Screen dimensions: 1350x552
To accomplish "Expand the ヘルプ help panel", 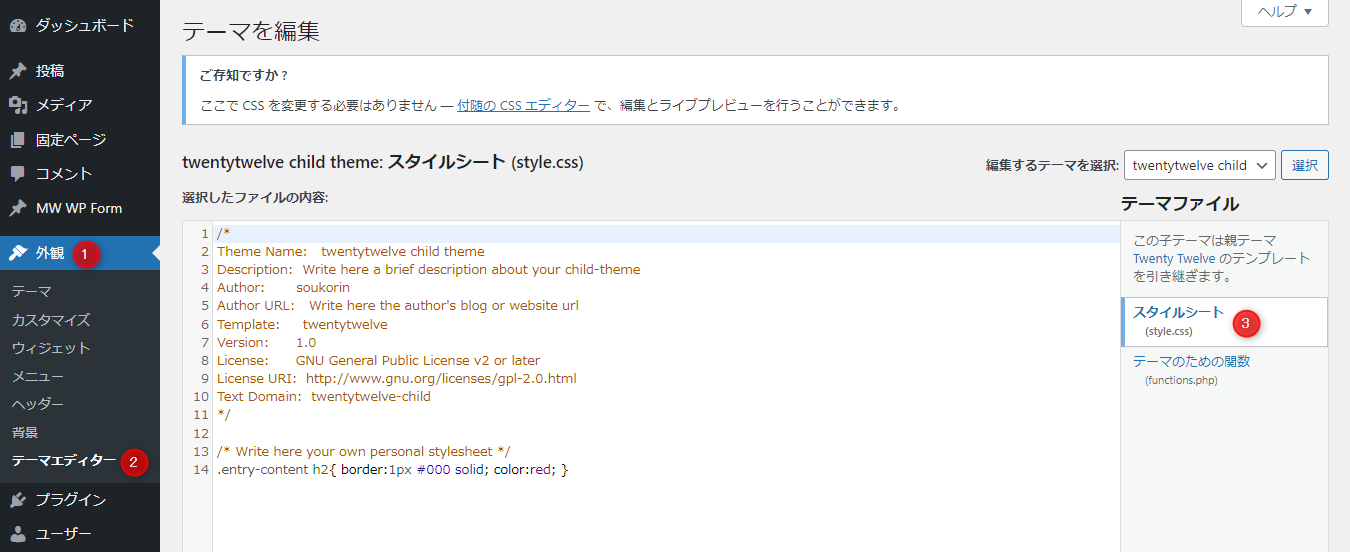I will tap(1284, 12).
